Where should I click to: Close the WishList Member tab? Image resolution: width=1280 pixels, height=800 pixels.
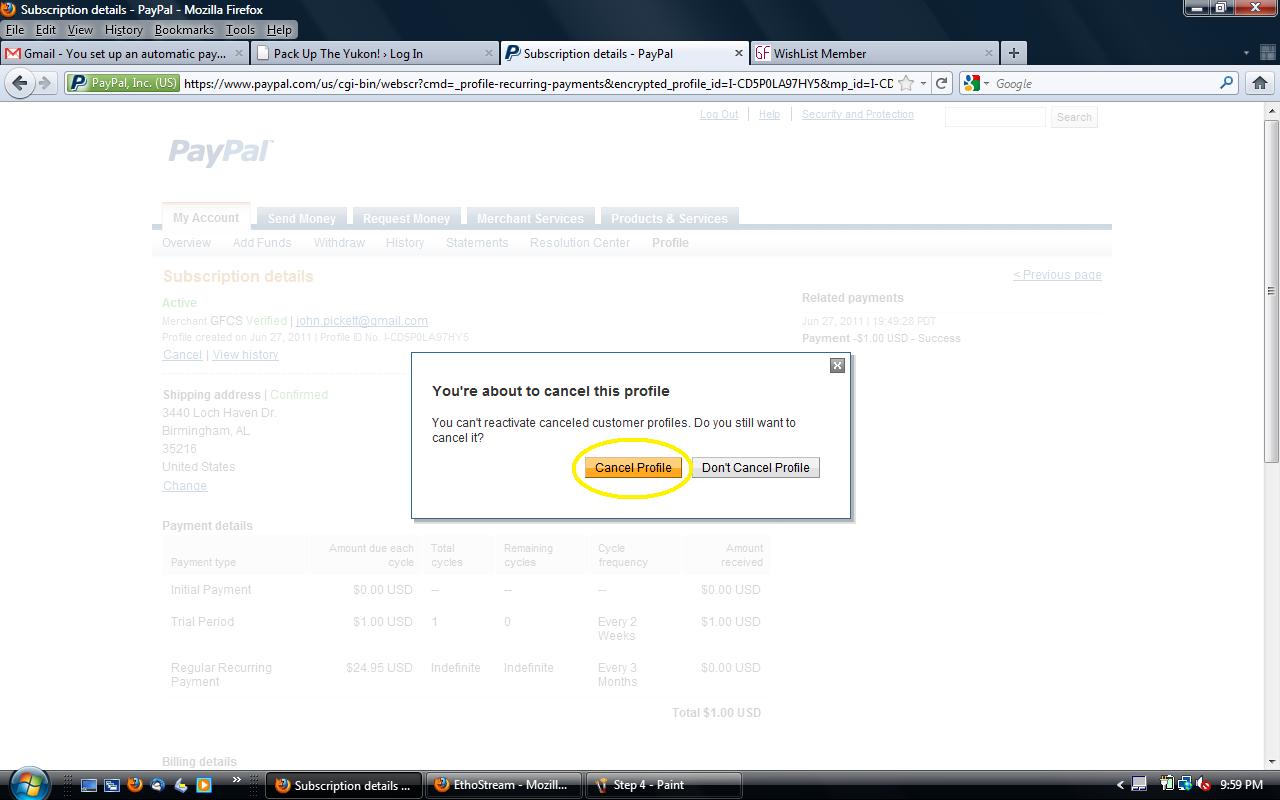tap(989, 53)
